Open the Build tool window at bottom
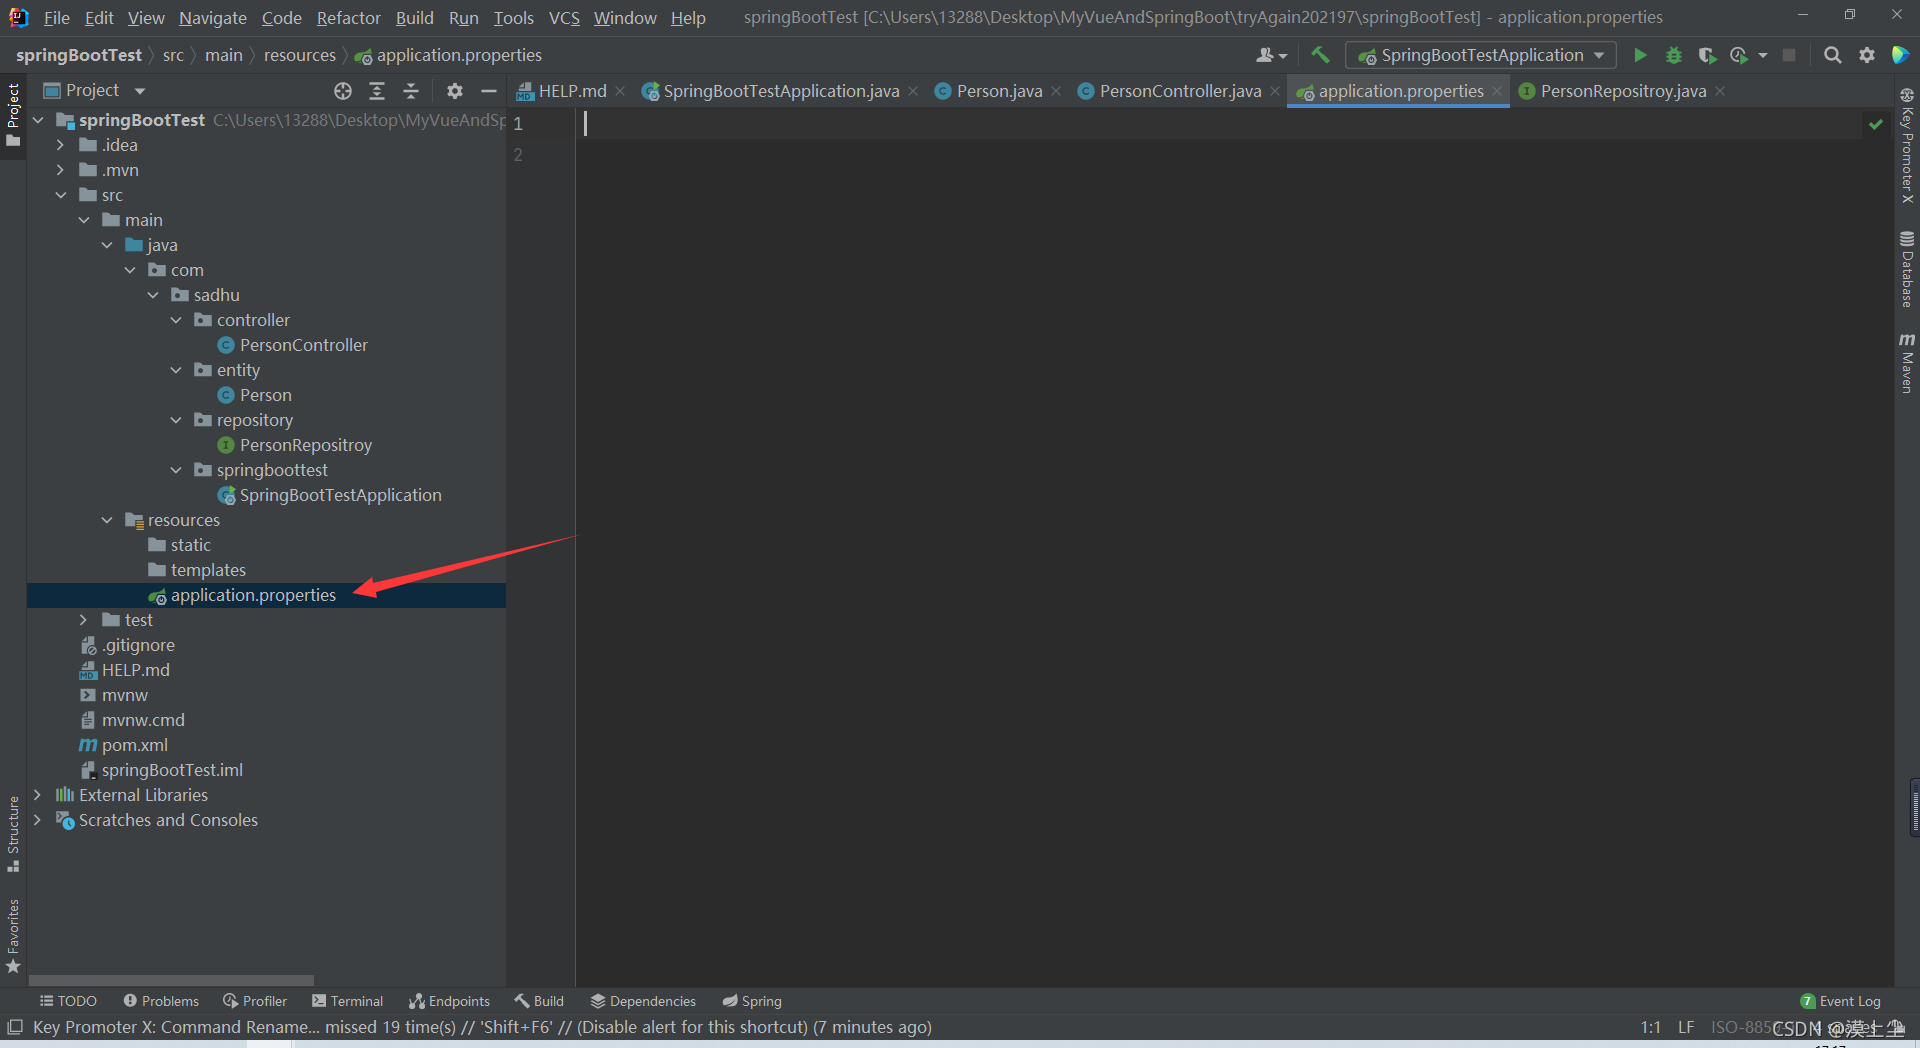Image resolution: width=1920 pixels, height=1048 pixels. click(x=539, y=1001)
